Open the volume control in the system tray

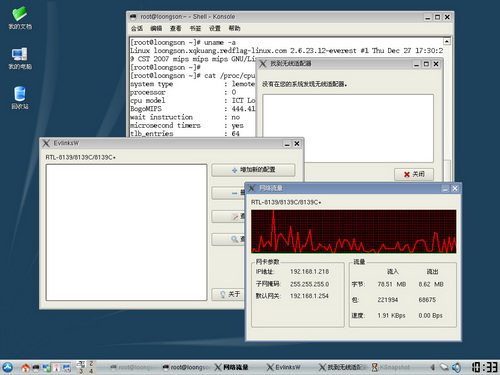(x=456, y=367)
